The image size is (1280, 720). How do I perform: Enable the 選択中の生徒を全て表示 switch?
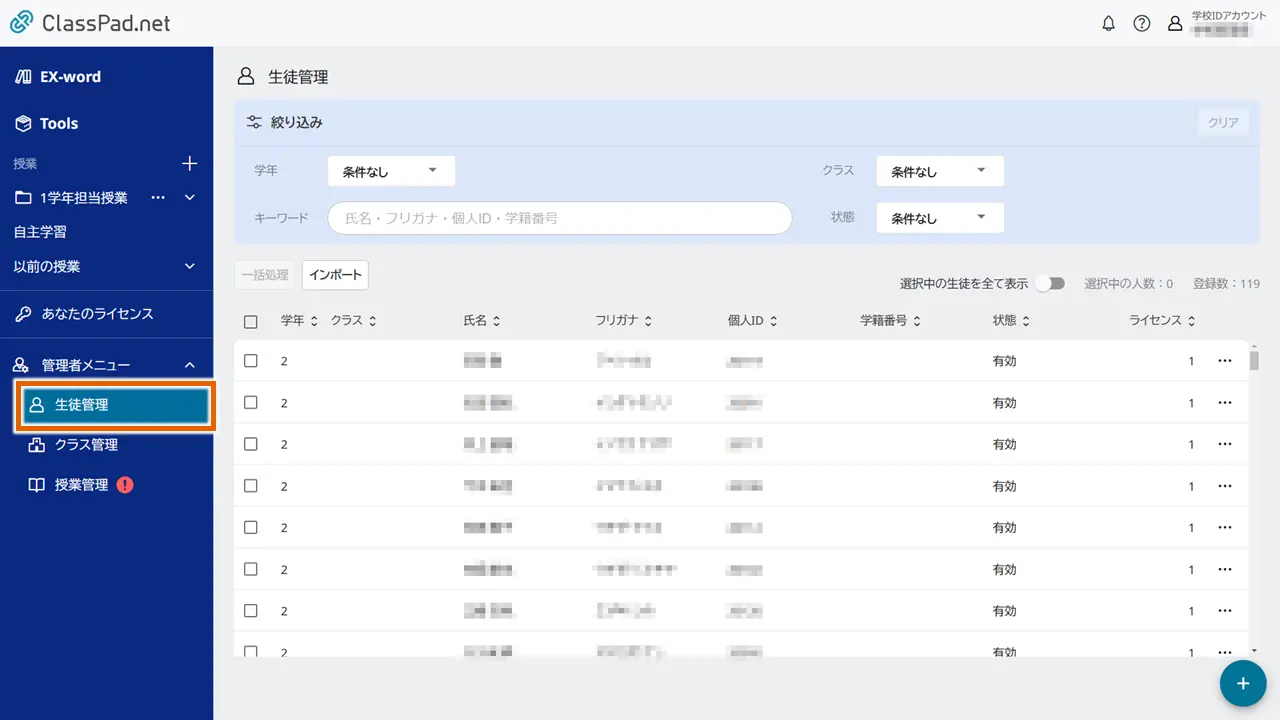tap(1049, 283)
